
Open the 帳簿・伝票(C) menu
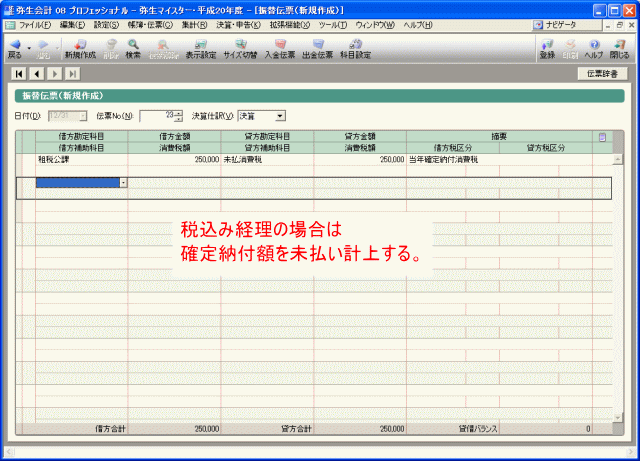coord(150,25)
